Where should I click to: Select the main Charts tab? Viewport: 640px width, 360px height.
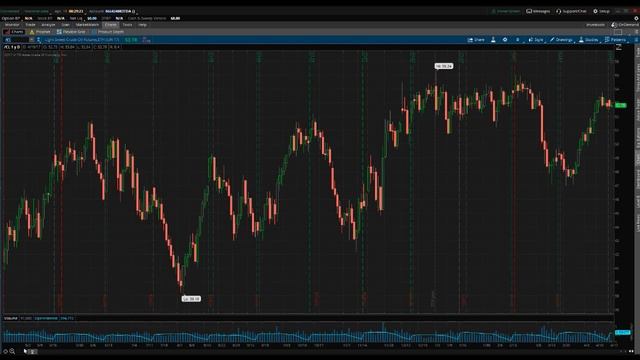111,25
